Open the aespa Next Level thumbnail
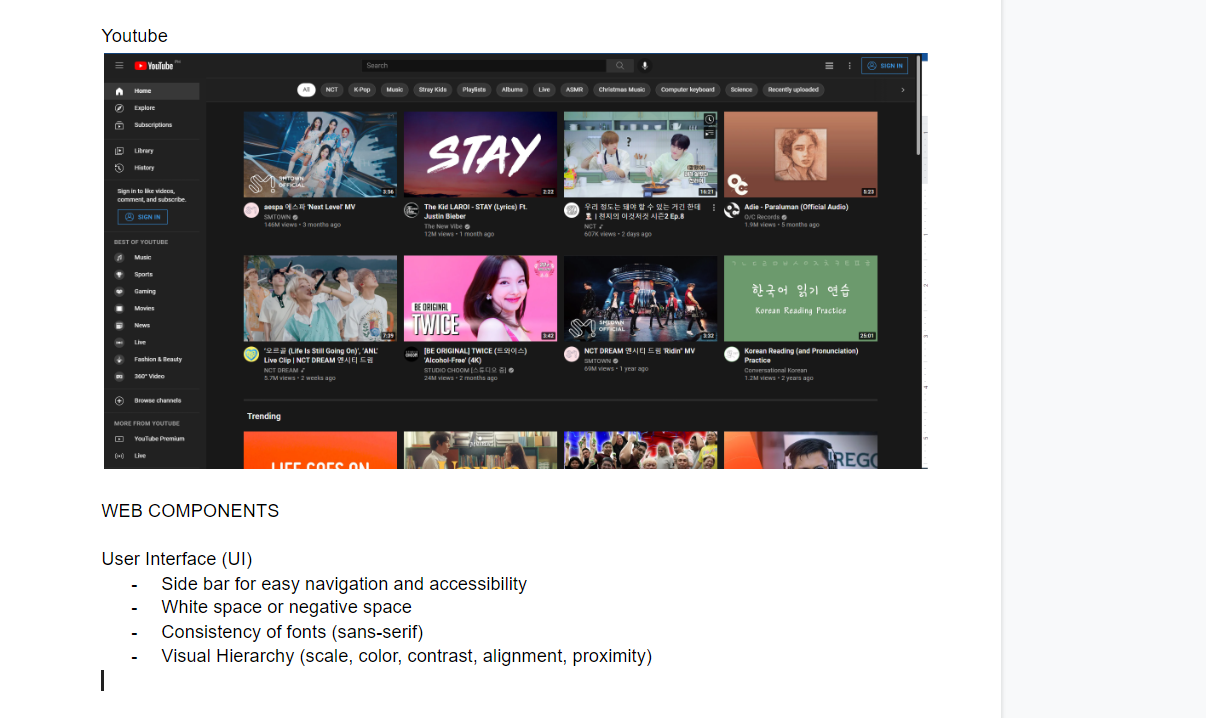Screen dimensions: 1206x718 (320, 154)
